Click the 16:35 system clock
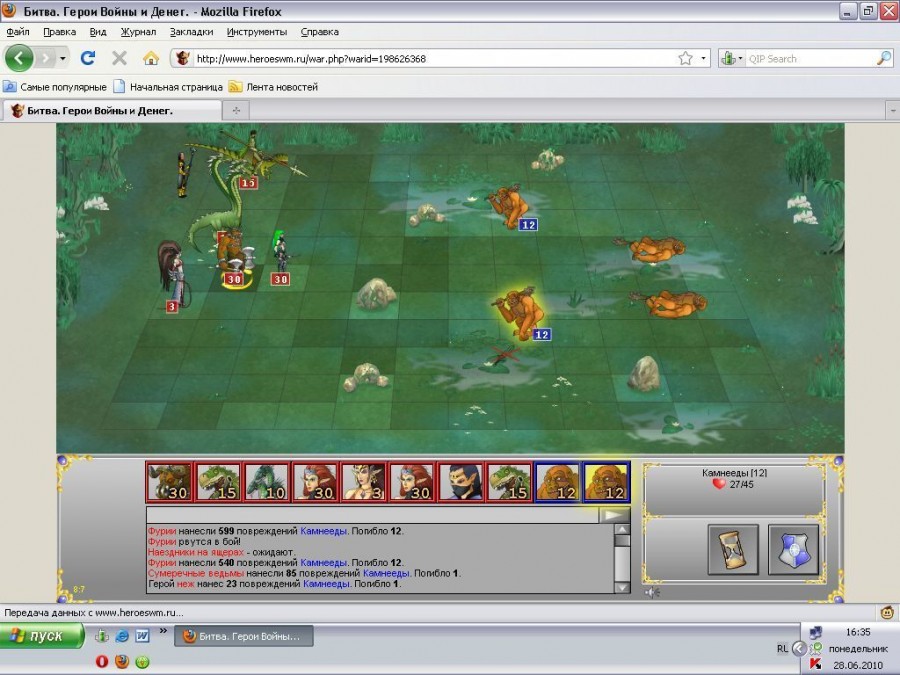The image size is (900, 675). pos(858,632)
